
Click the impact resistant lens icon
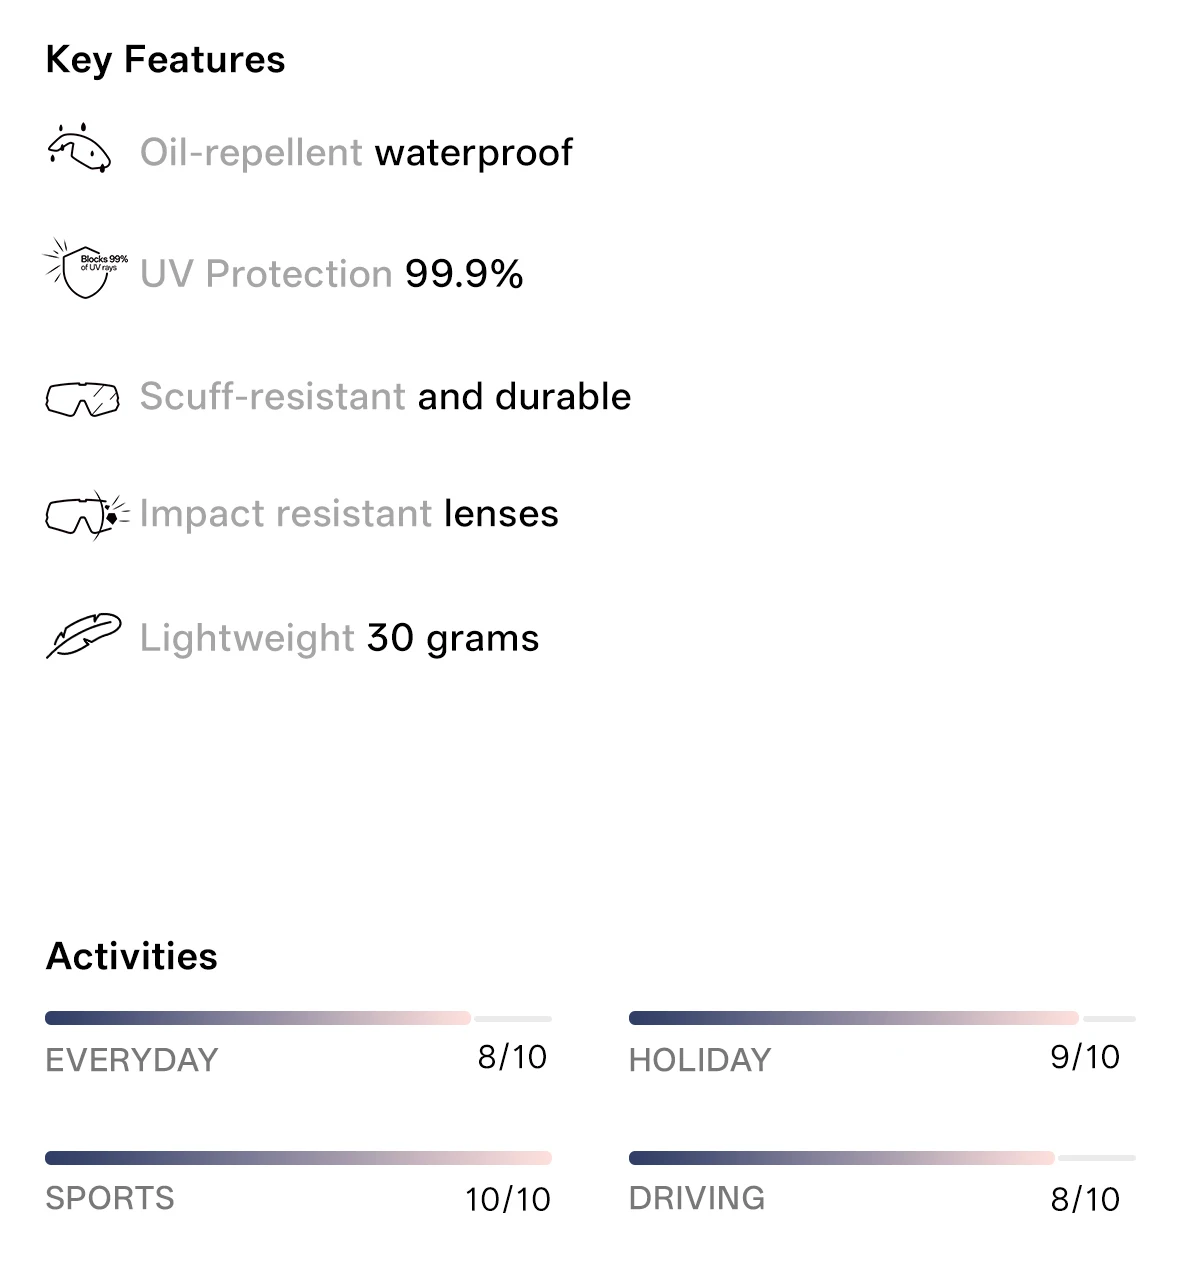point(87,515)
